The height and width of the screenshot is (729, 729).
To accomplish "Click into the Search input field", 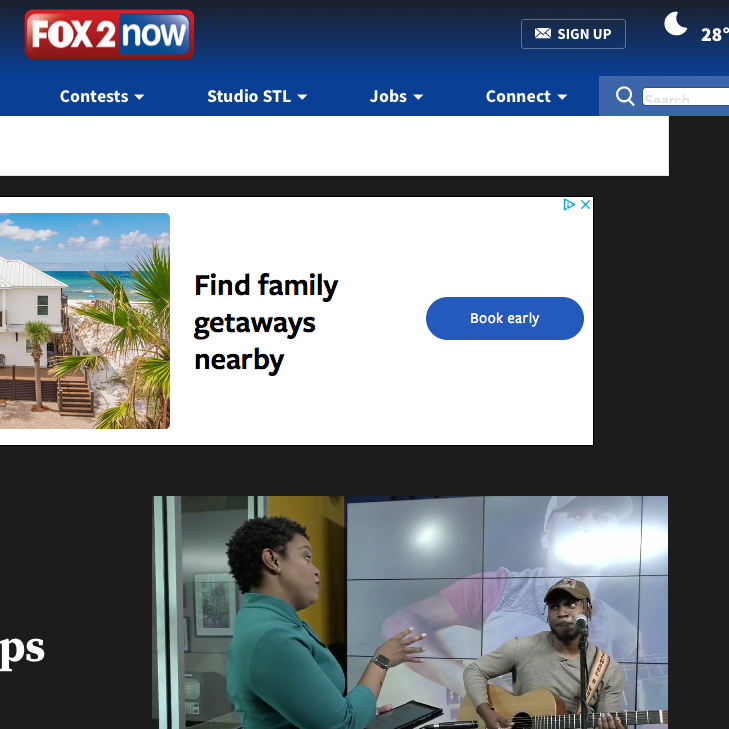I will tap(686, 97).
